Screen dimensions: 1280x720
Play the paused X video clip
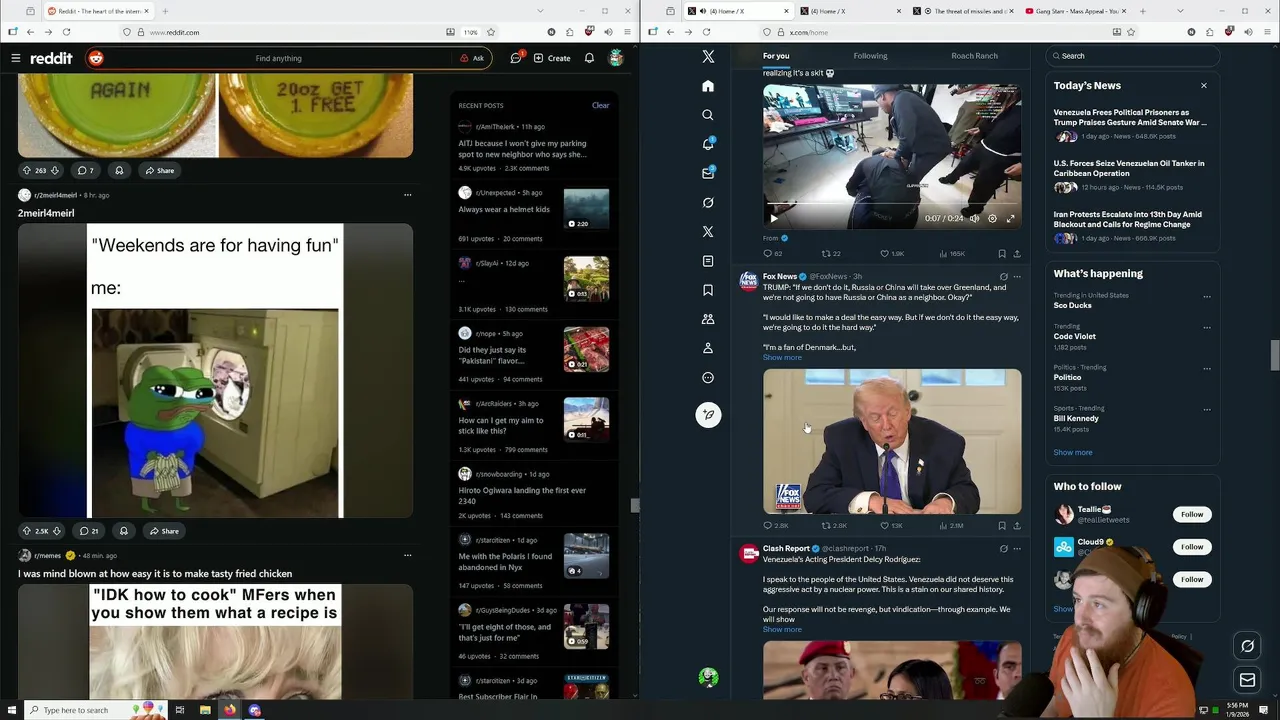pyautogui.click(x=773, y=218)
